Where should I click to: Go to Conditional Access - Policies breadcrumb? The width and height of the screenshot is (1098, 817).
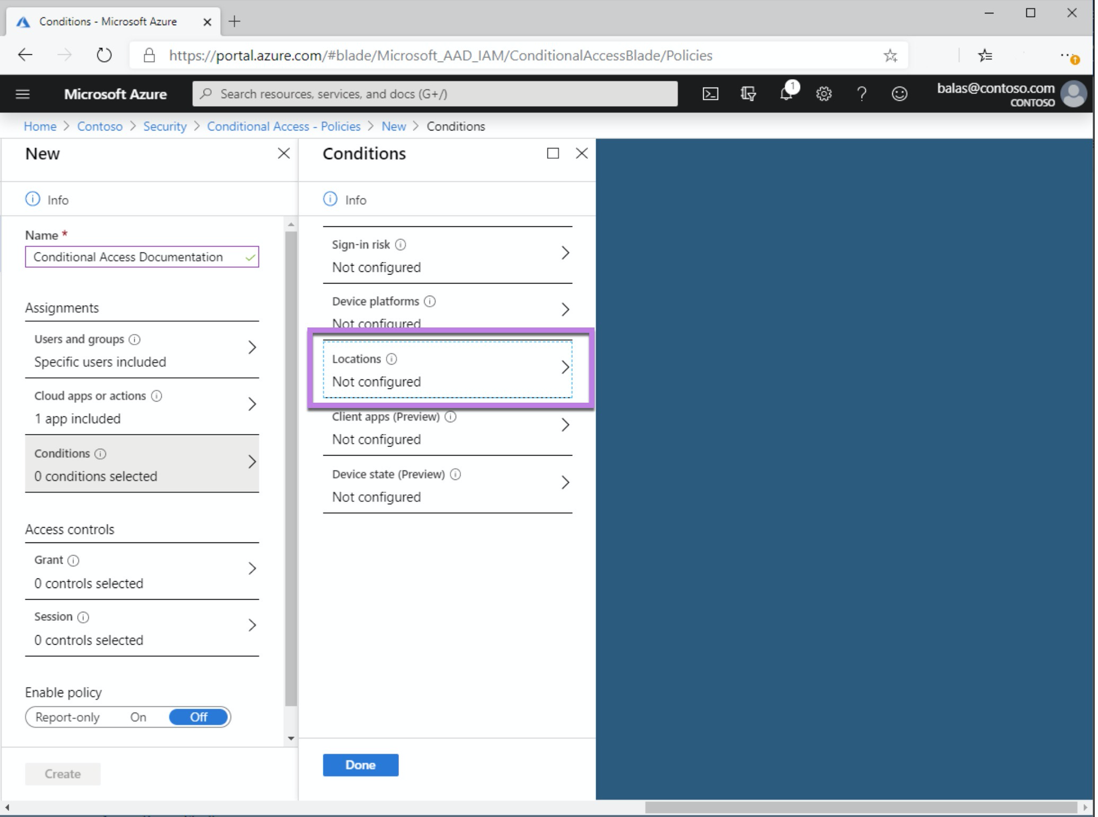coord(284,126)
